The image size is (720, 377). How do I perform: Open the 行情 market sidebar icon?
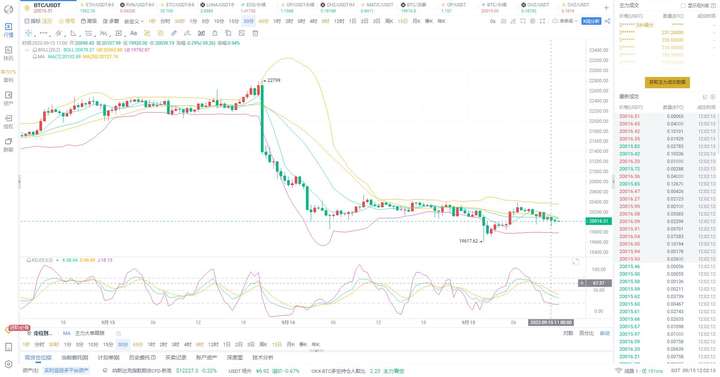click(8, 29)
